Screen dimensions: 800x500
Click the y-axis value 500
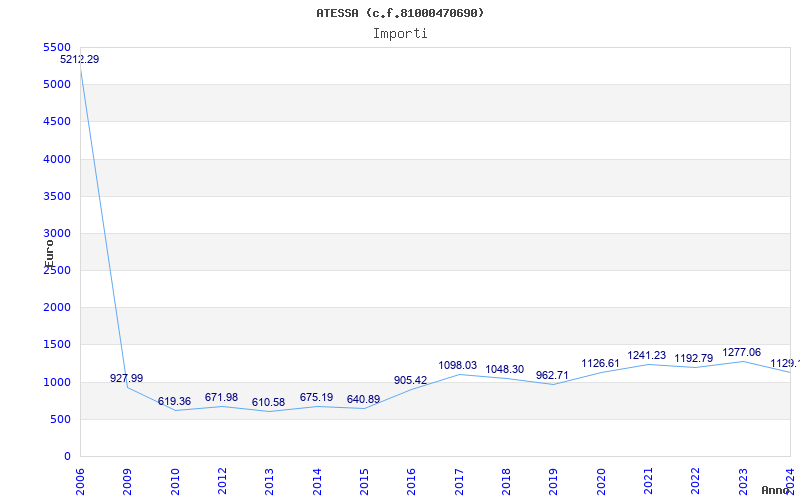tap(61, 419)
